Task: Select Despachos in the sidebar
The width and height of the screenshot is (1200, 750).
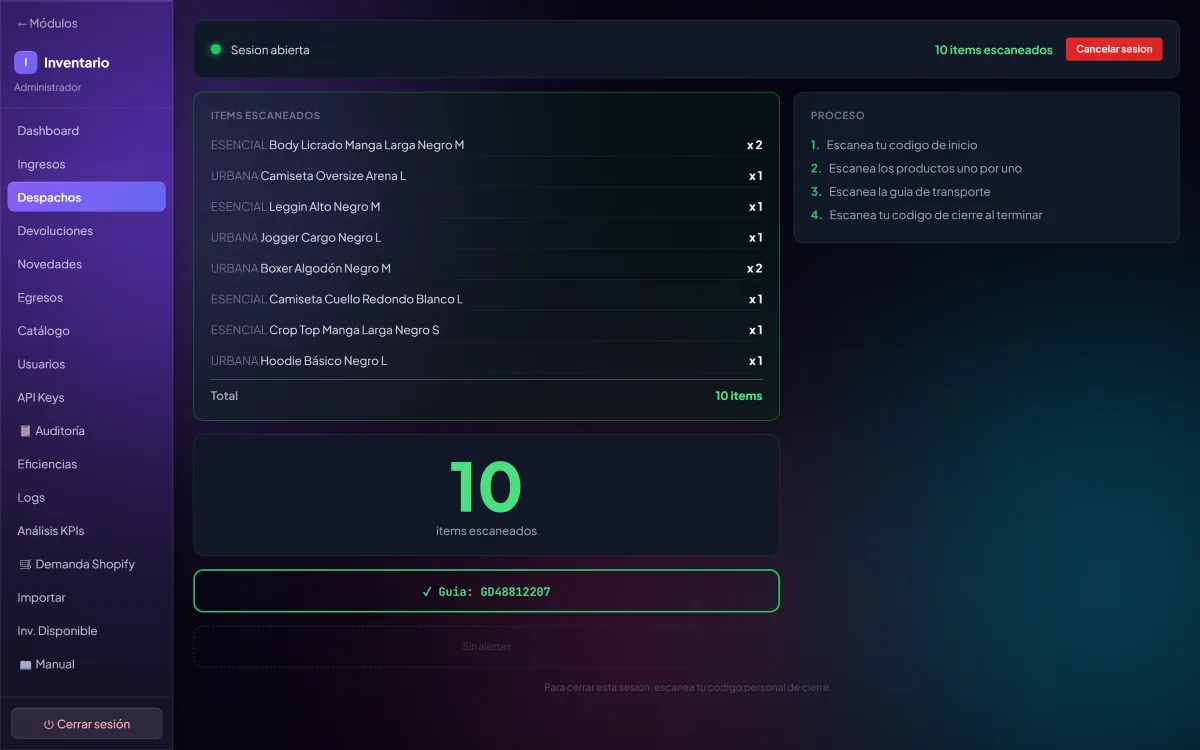Action: [x=86, y=197]
